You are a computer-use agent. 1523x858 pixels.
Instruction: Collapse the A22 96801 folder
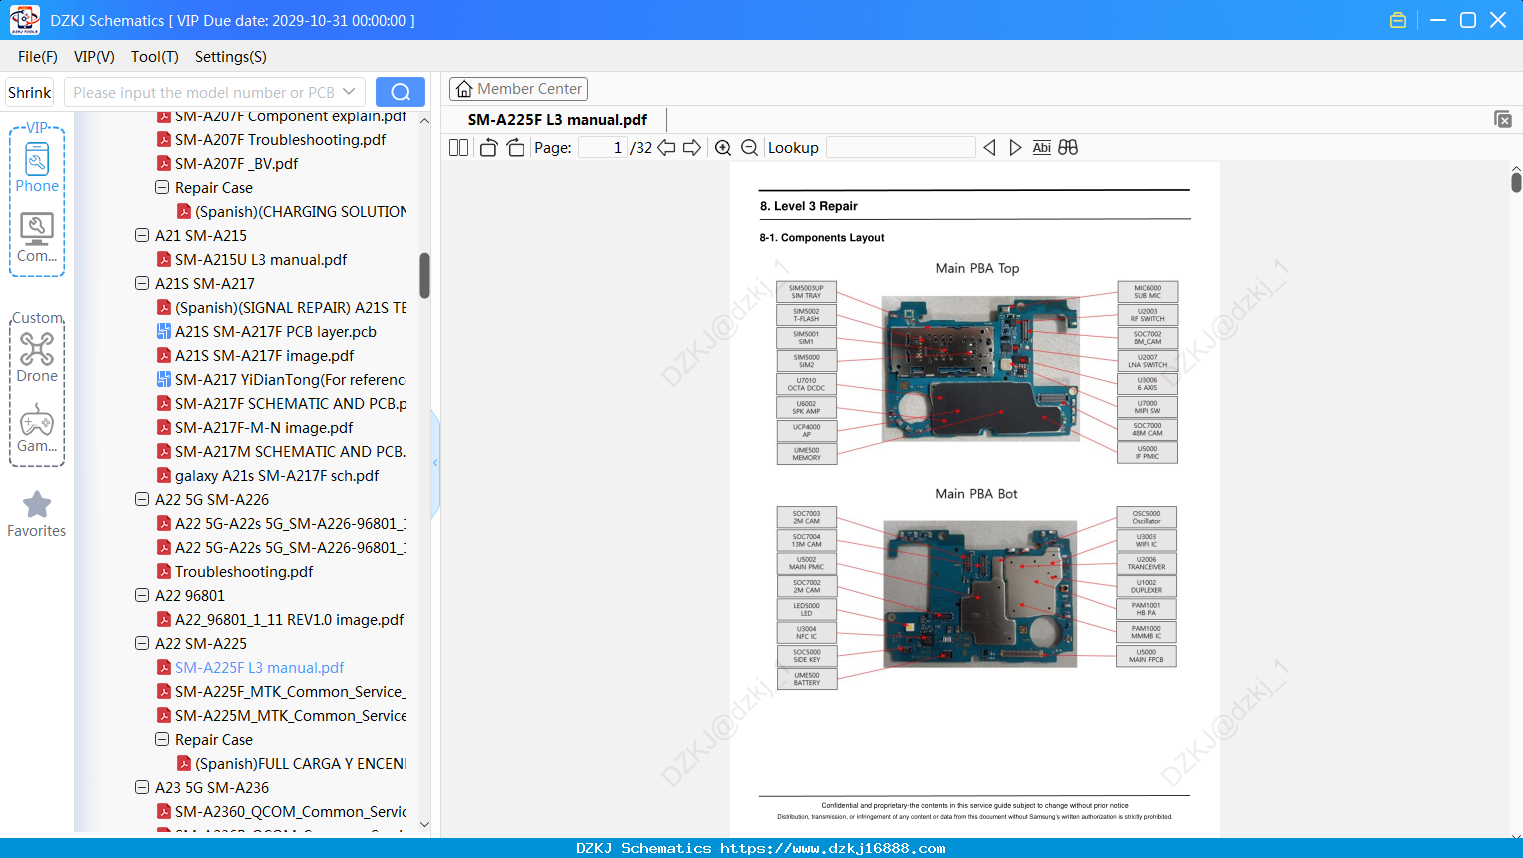pos(142,596)
